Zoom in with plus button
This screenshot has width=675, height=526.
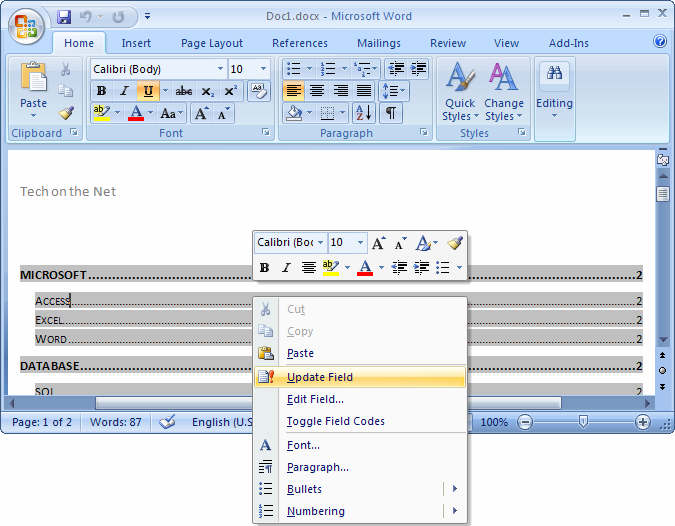[x=643, y=422]
